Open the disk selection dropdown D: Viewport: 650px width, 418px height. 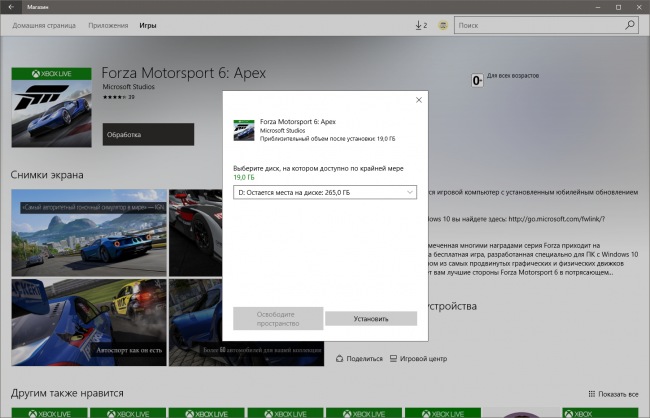tap(325, 192)
